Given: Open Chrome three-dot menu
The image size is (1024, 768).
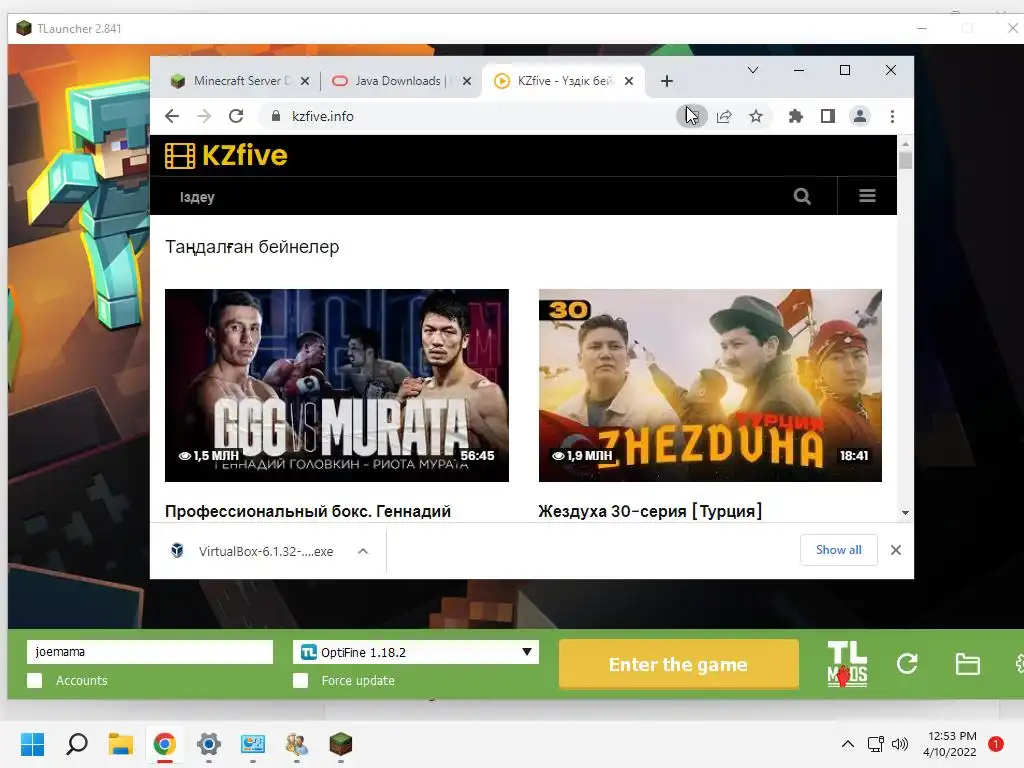Looking at the screenshot, I should [892, 116].
